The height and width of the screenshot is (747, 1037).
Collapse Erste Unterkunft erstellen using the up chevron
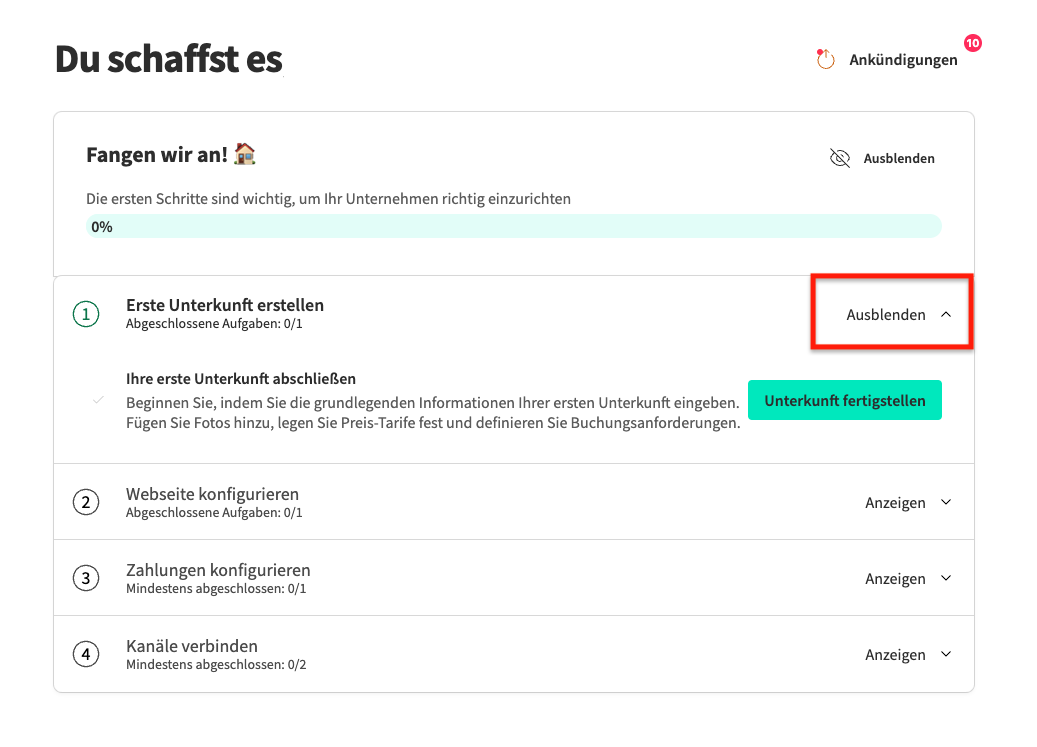pyautogui.click(x=946, y=314)
